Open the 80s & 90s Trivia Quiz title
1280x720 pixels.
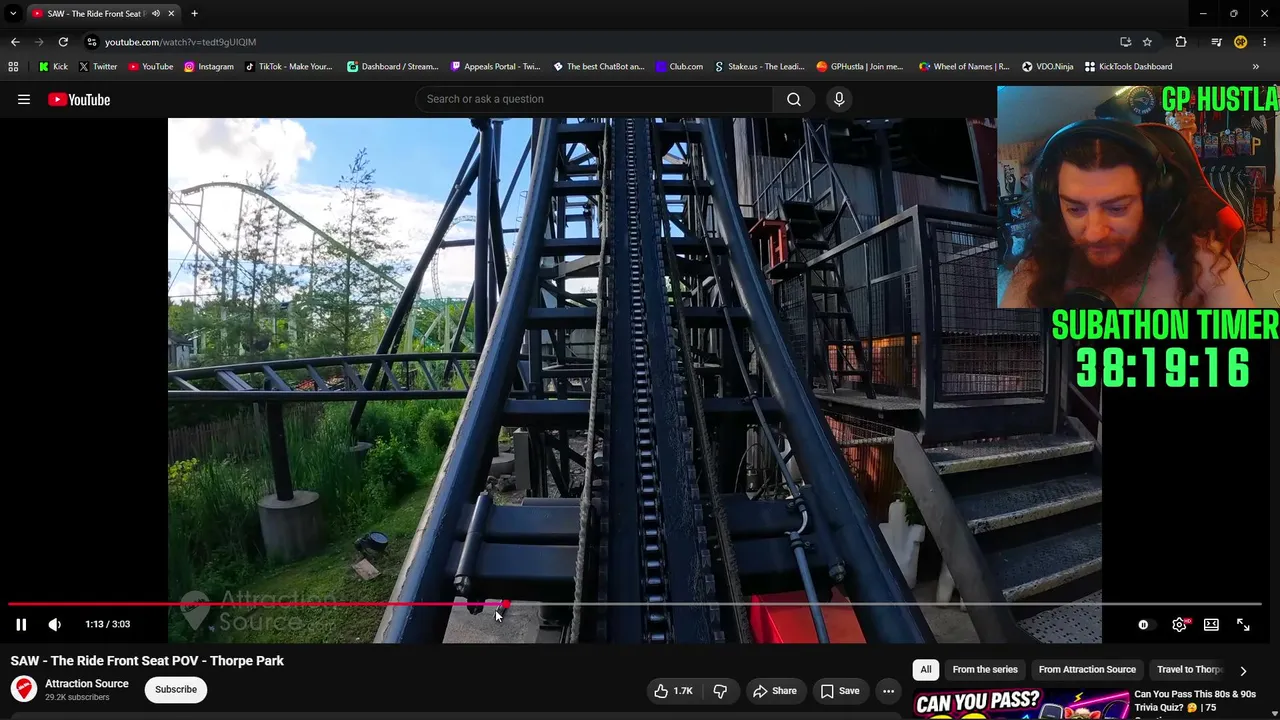(x=1195, y=701)
